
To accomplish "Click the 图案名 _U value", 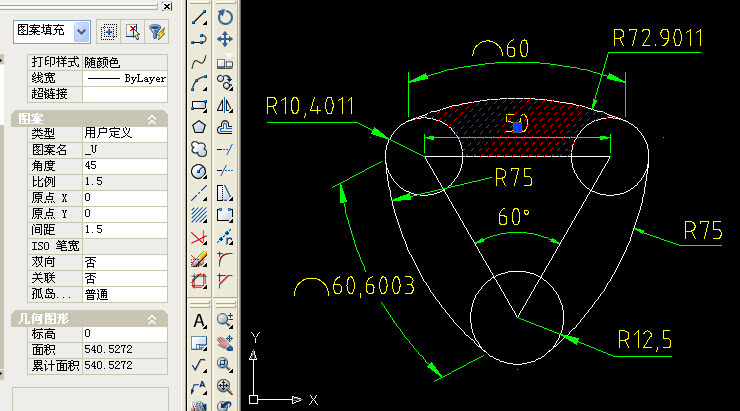I will (125, 150).
